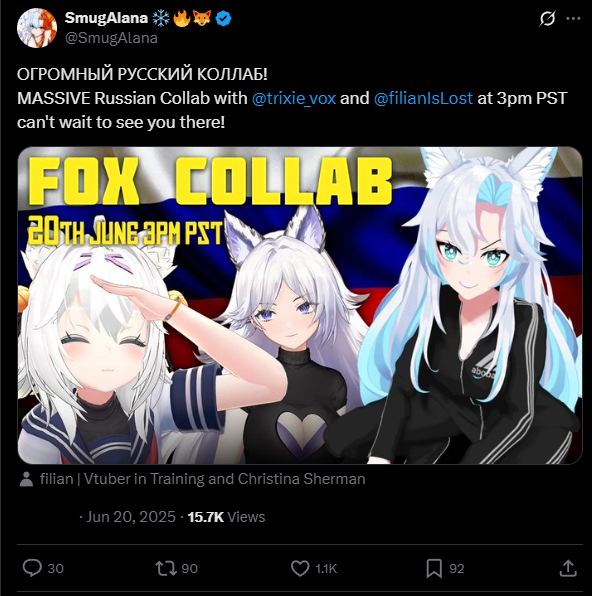Click the @SmugAlana handle

pyautogui.click(x=111, y=38)
